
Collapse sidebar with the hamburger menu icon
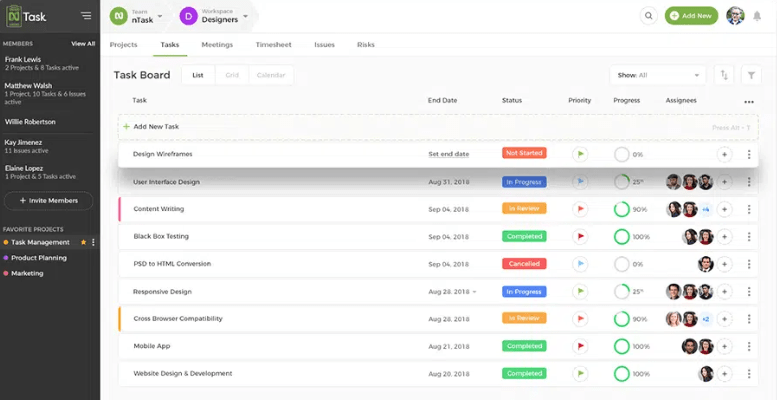(x=86, y=16)
